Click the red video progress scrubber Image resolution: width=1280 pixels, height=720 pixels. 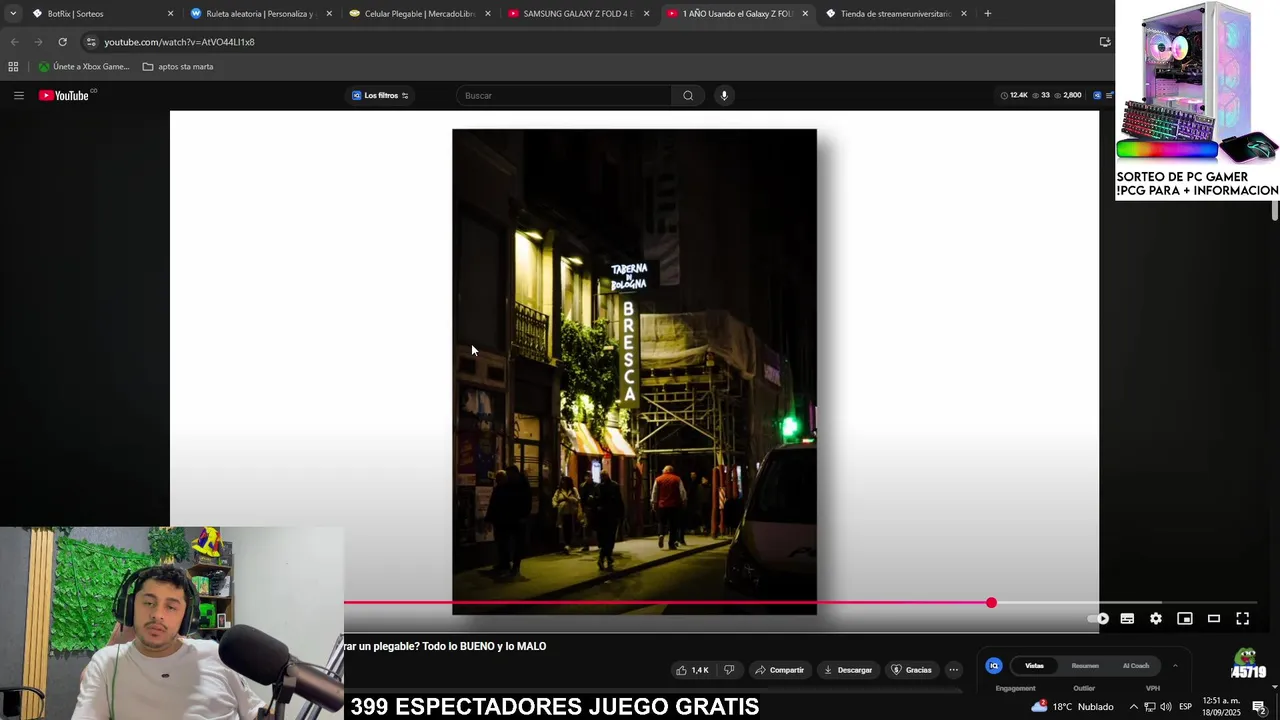[991, 603]
